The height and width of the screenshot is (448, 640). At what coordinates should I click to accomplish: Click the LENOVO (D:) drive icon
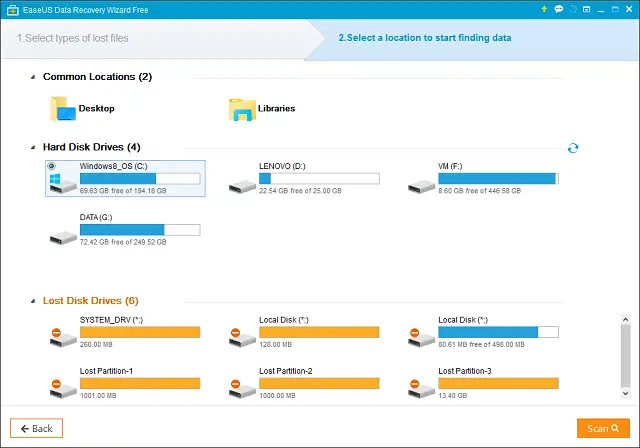242,186
